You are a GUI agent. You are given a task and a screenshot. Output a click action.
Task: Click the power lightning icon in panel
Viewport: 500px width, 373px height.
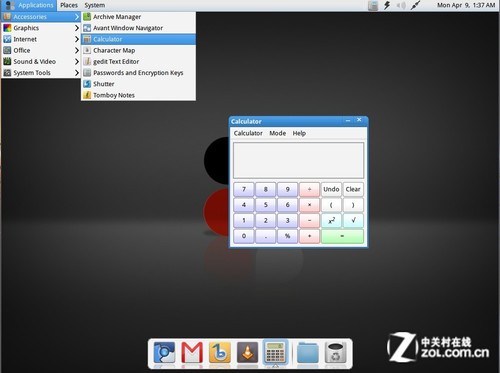click(387, 5)
